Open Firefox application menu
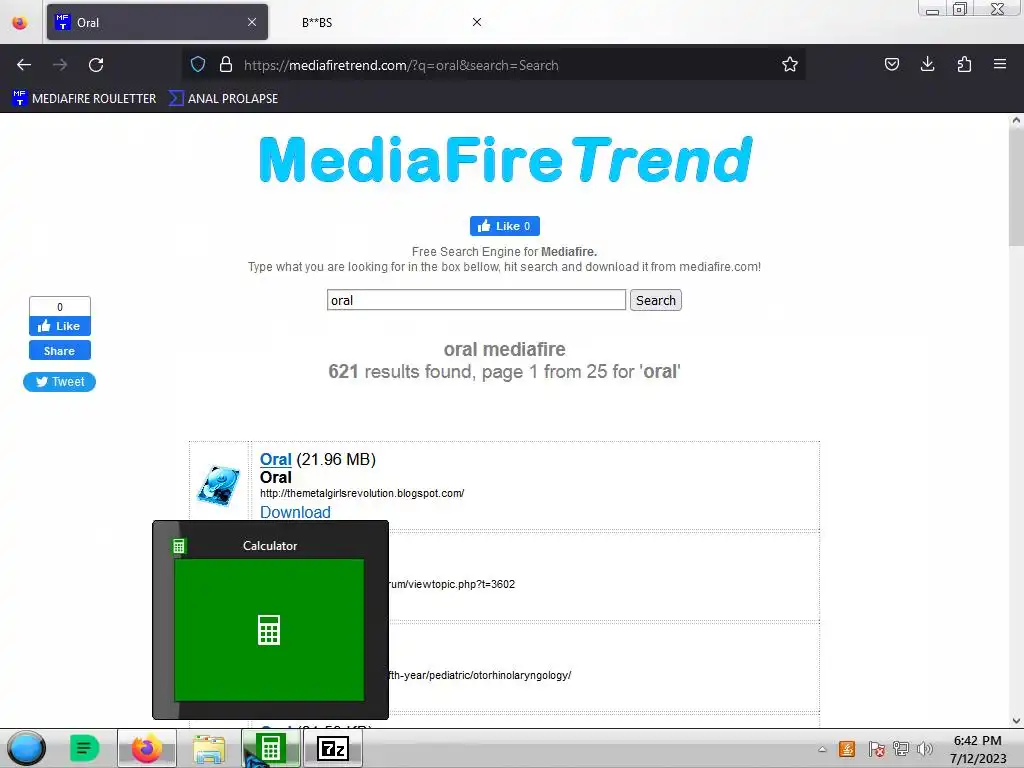The image size is (1024, 768). (1000, 65)
